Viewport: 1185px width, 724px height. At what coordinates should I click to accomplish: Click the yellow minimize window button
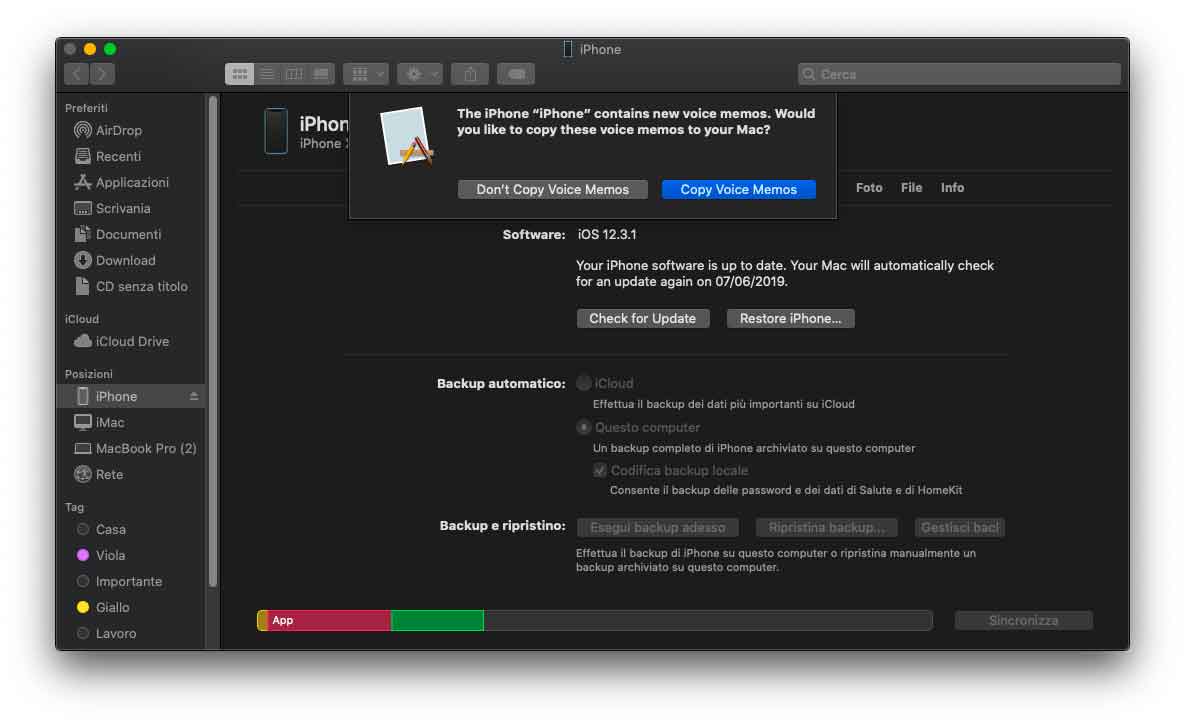tap(90, 49)
